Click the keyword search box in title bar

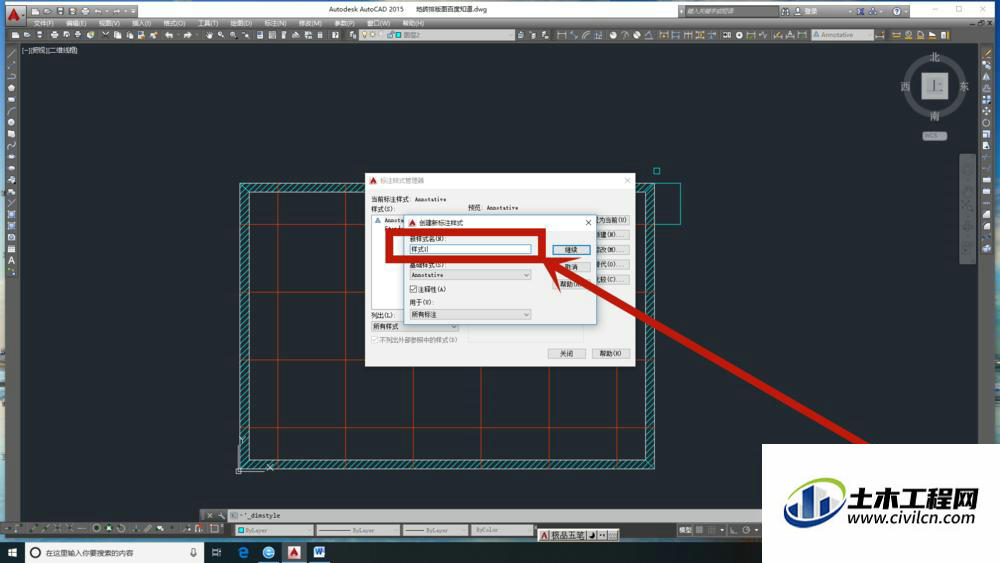(x=730, y=11)
